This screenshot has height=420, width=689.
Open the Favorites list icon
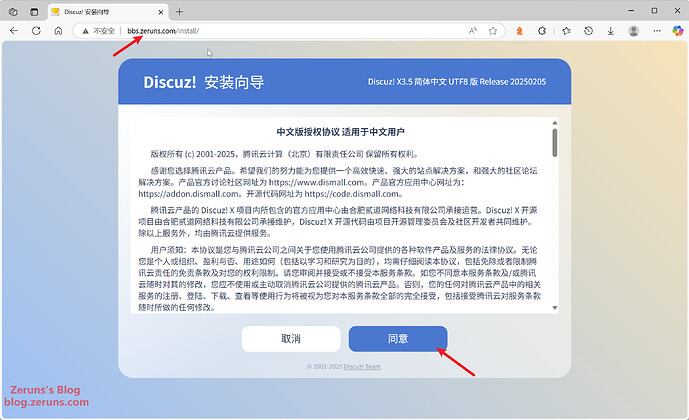(x=566, y=31)
